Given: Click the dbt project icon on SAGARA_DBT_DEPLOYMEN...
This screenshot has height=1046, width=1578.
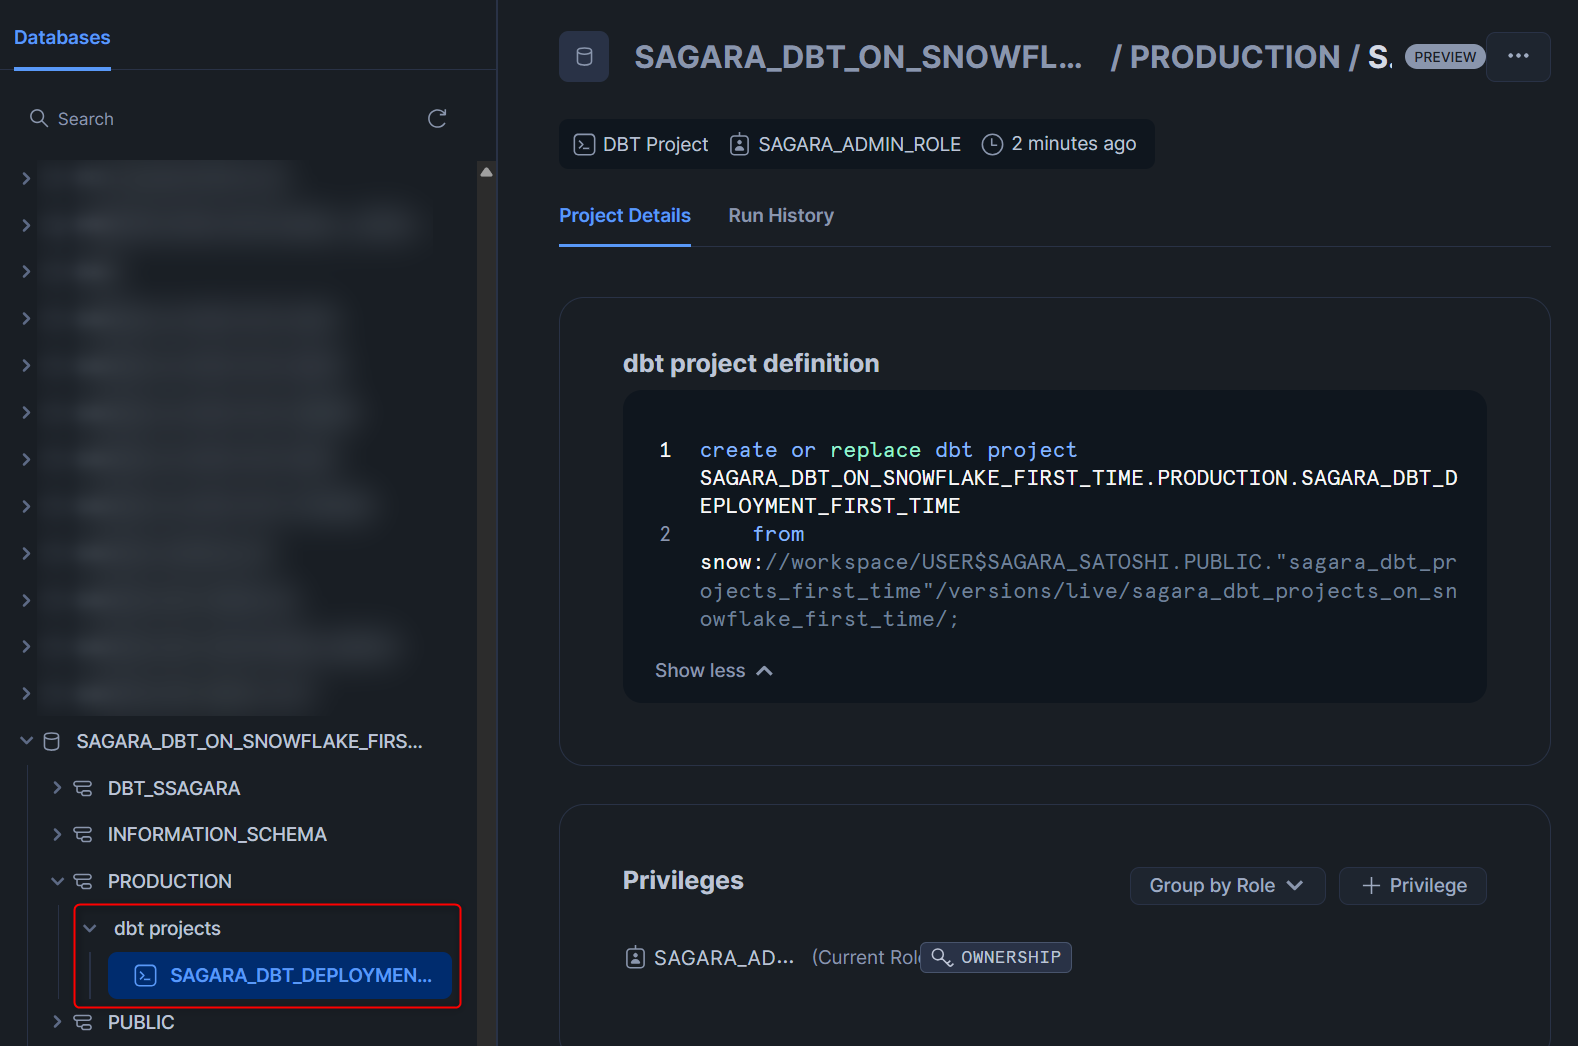Looking at the screenshot, I should 145,976.
